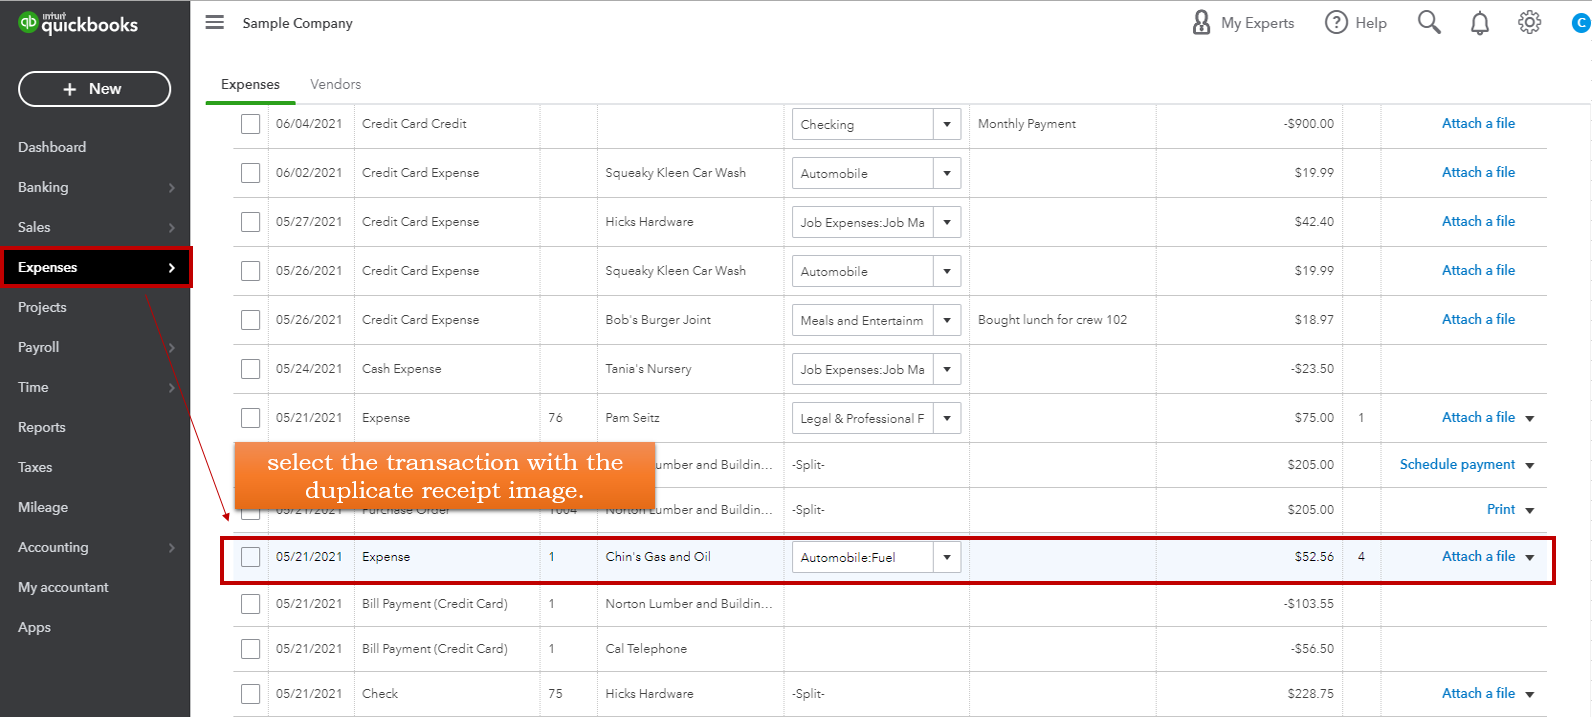The width and height of the screenshot is (1592, 717).
Task: Click the Help question mark icon
Action: tap(1336, 22)
